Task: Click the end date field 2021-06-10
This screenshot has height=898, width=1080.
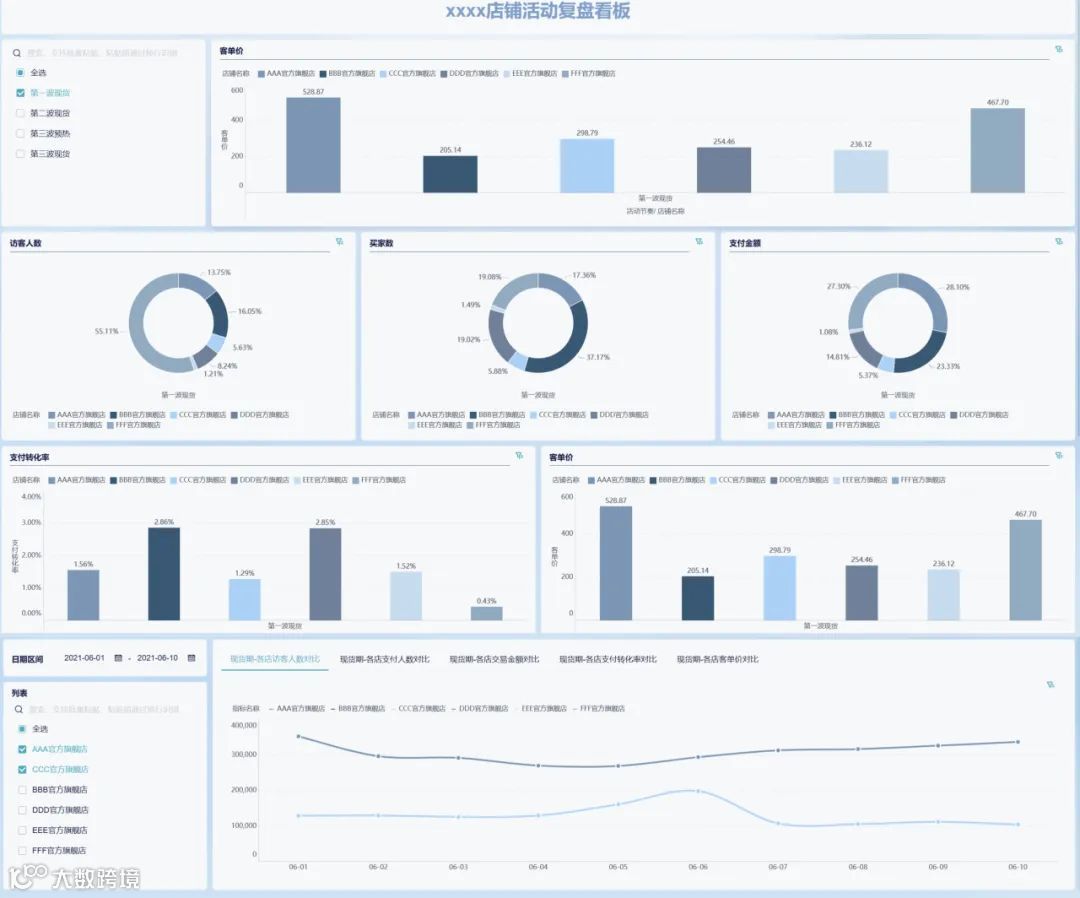Action: coord(157,658)
